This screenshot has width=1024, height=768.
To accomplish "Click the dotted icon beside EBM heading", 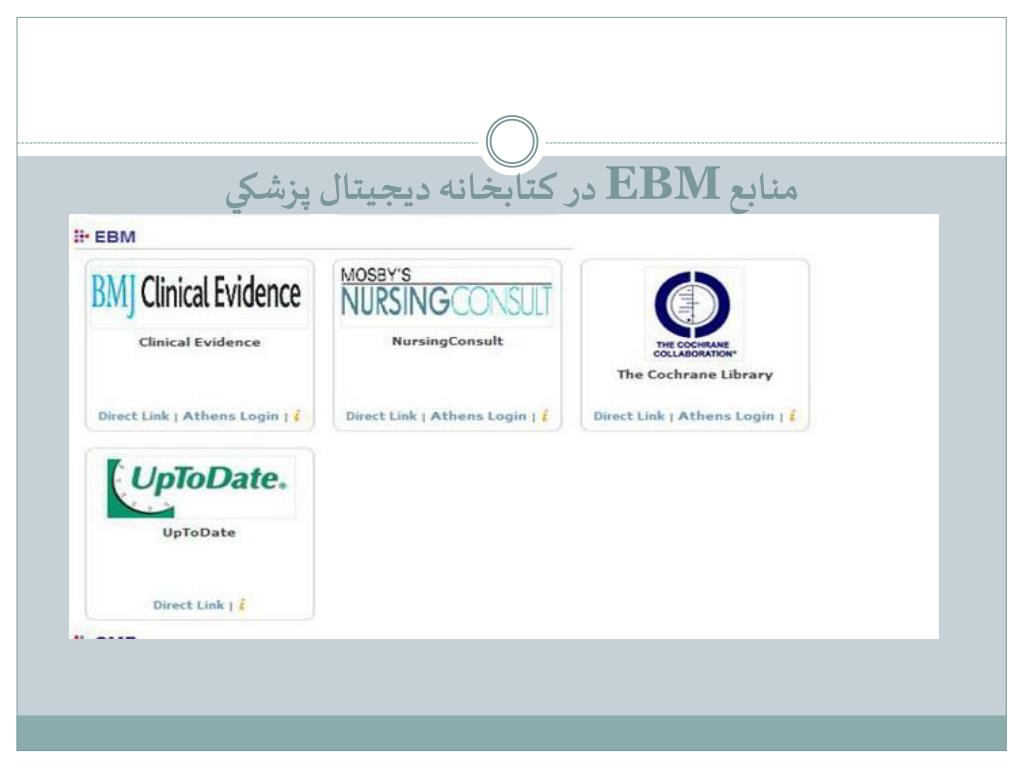I will tap(81, 236).
